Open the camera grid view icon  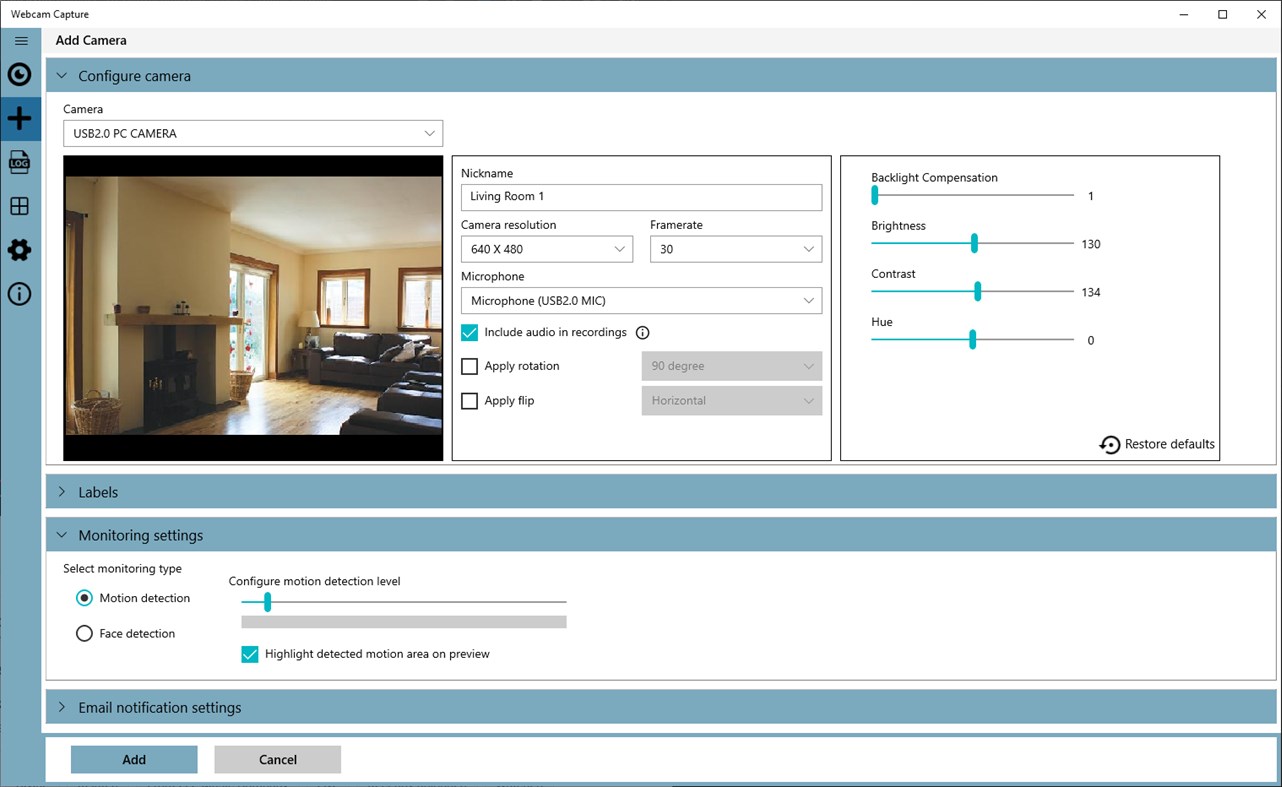pyautogui.click(x=21, y=206)
